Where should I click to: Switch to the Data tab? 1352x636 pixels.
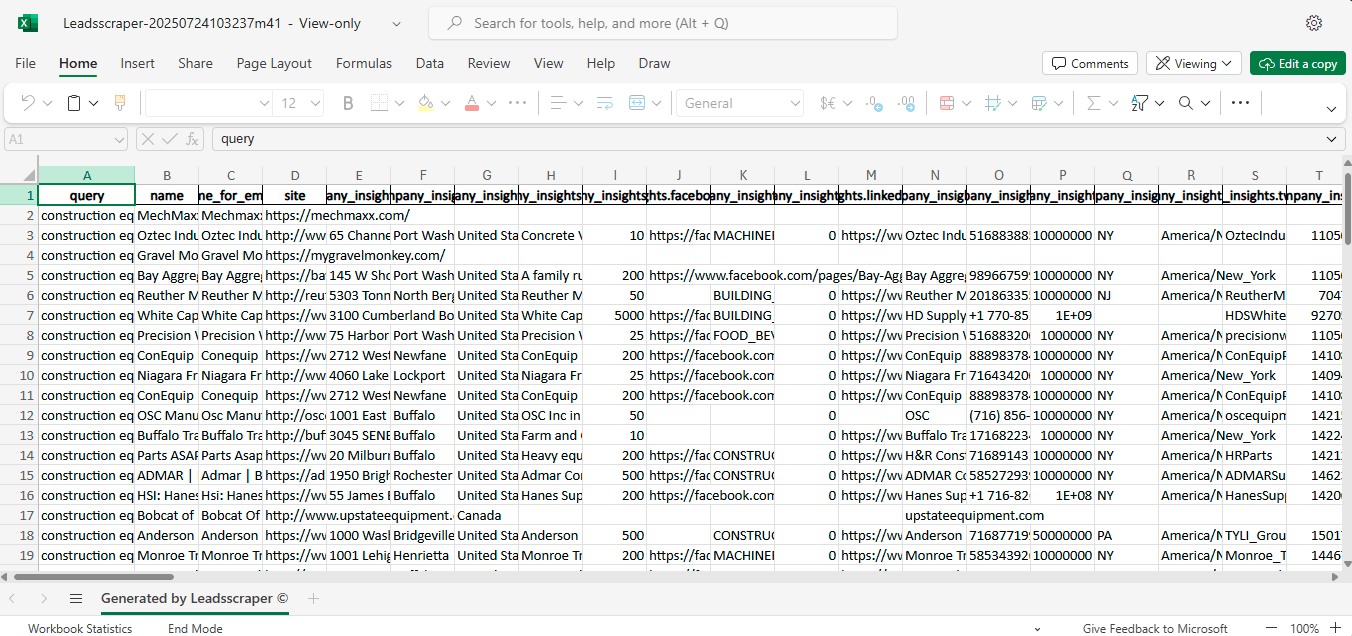coord(430,63)
